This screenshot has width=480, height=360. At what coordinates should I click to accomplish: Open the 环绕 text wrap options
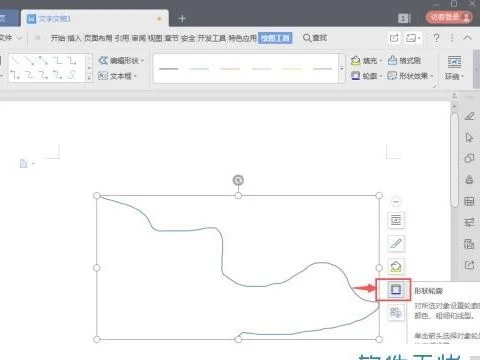click(x=454, y=68)
